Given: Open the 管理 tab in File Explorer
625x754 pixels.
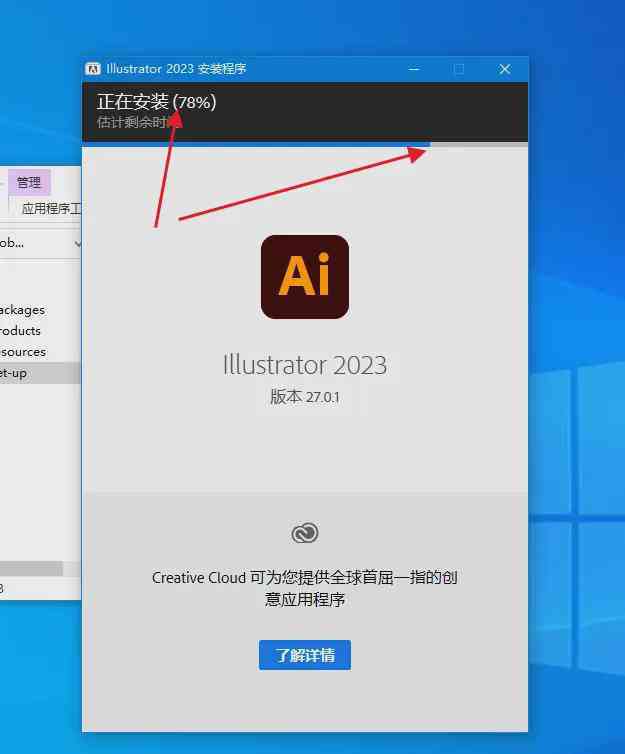Looking at the screenshot, I should 29,182.
